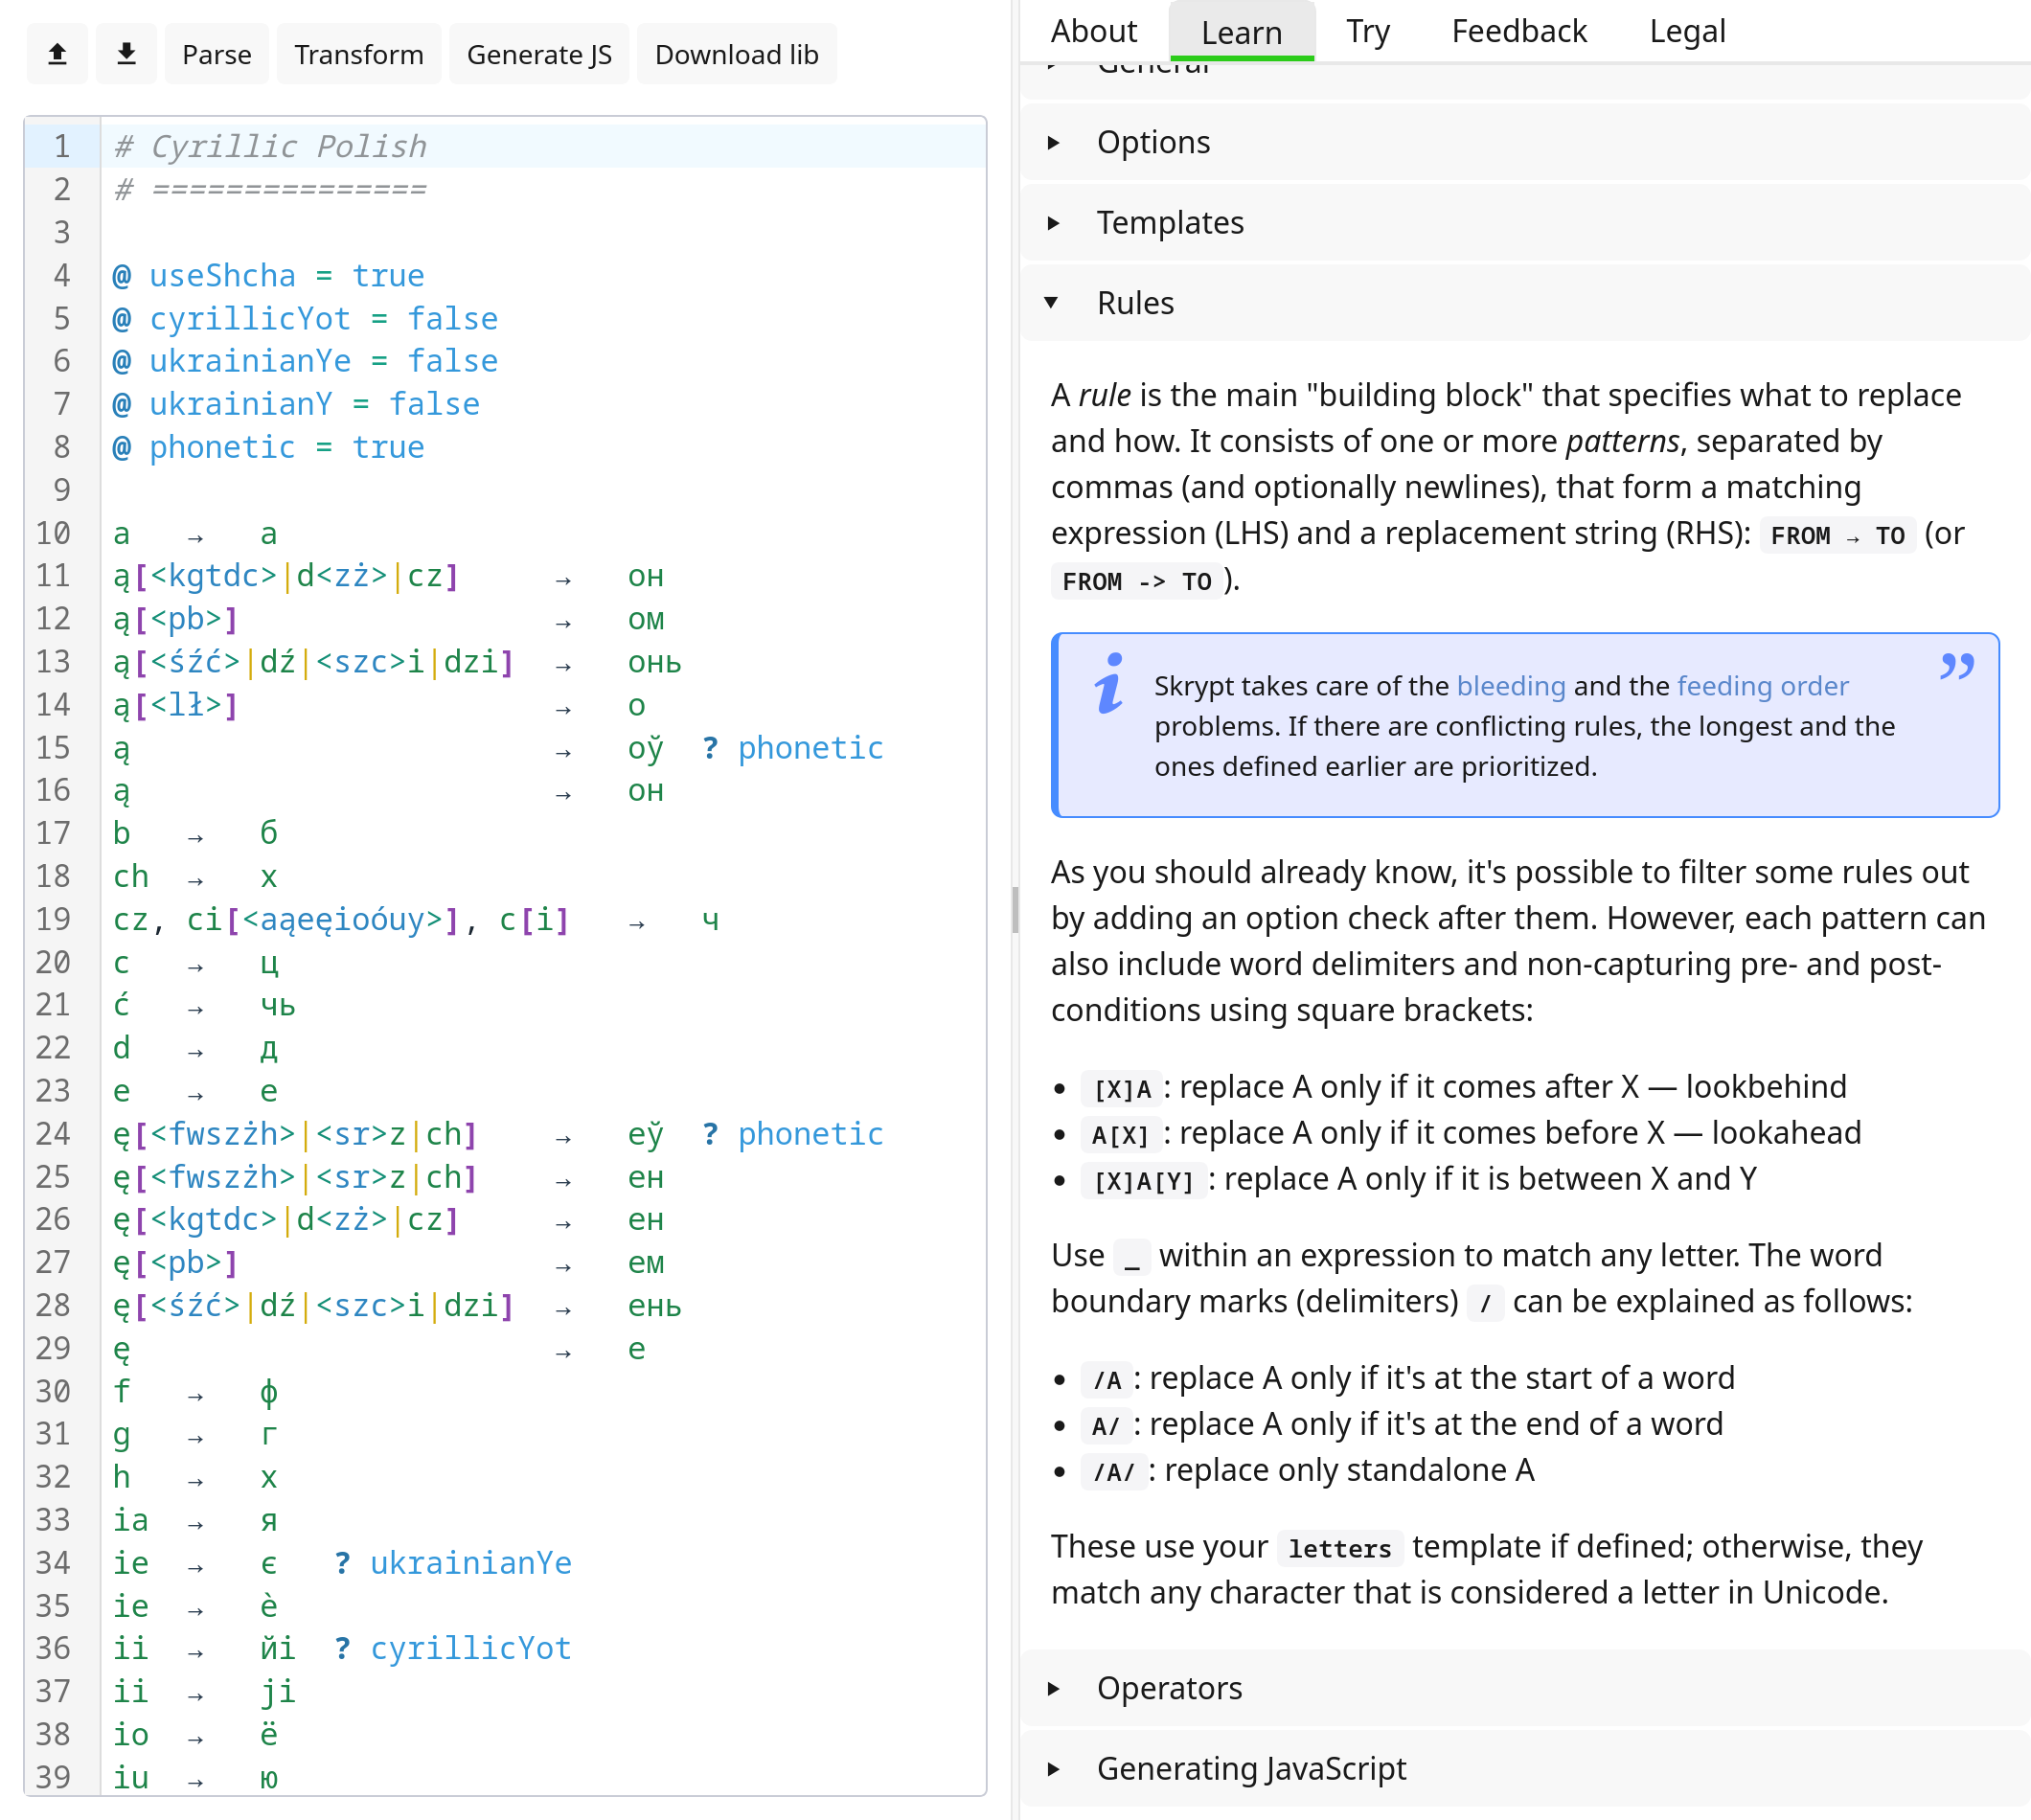Click the Transform button
The height and width of the screenshot is (1820, 2031).
358,54
